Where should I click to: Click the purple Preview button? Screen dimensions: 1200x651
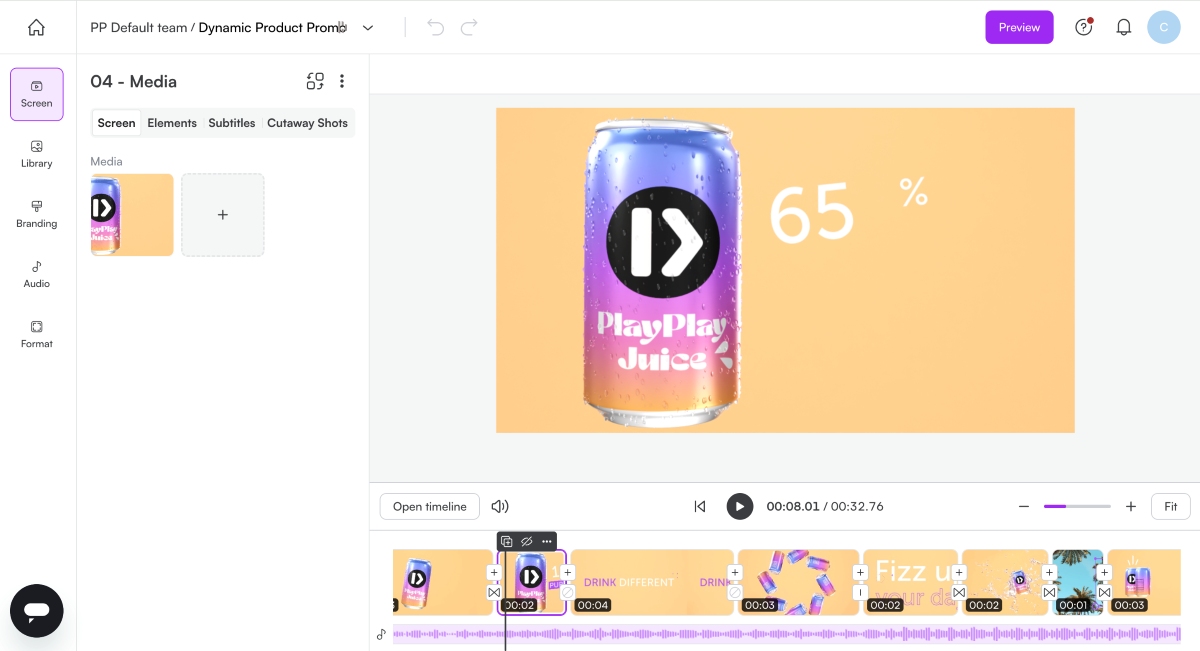point(1019,27)
